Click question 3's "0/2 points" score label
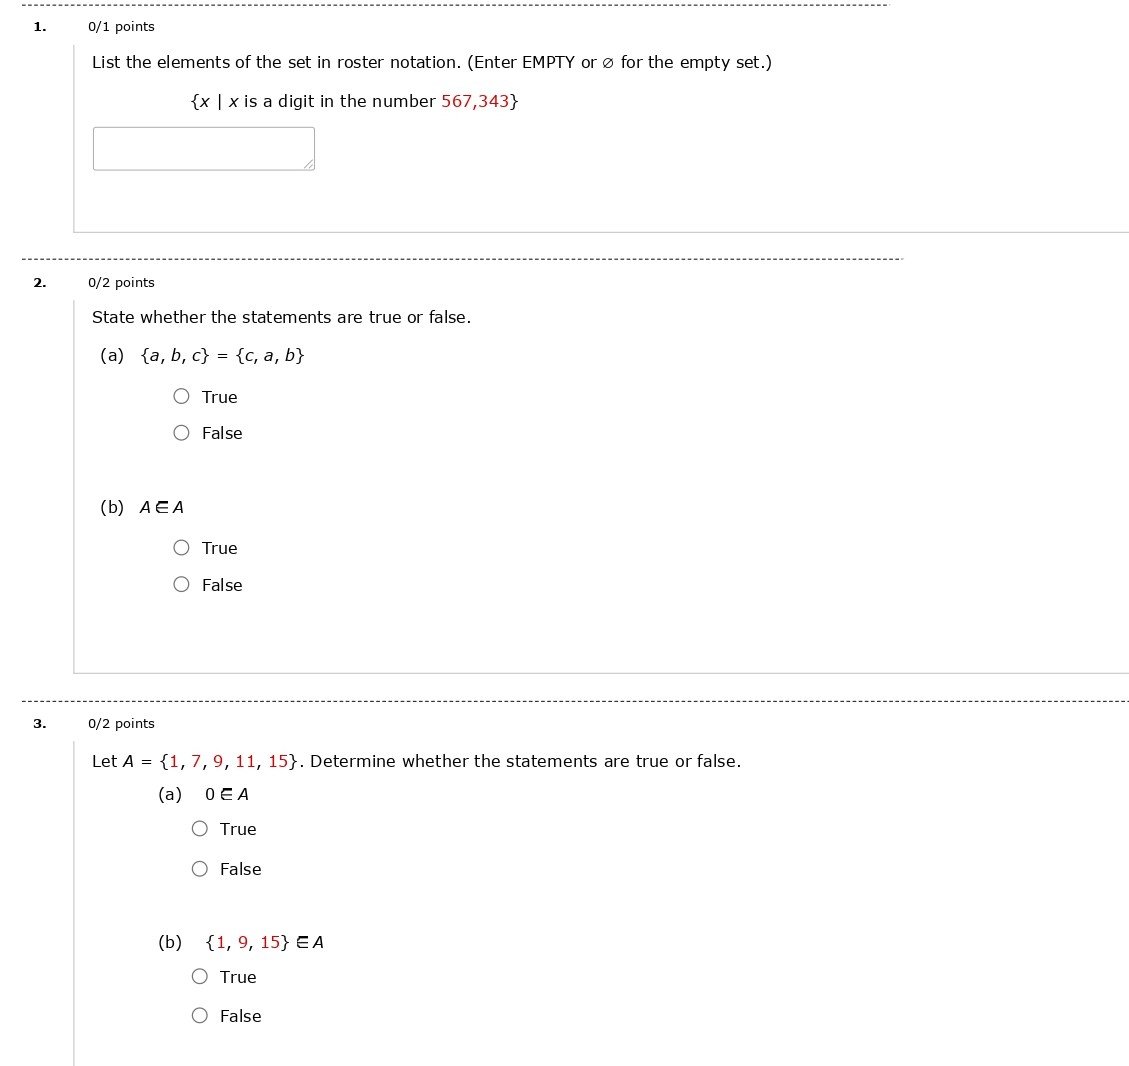The height and width of the screenshot is (1066, 1129). coord(121,724)
